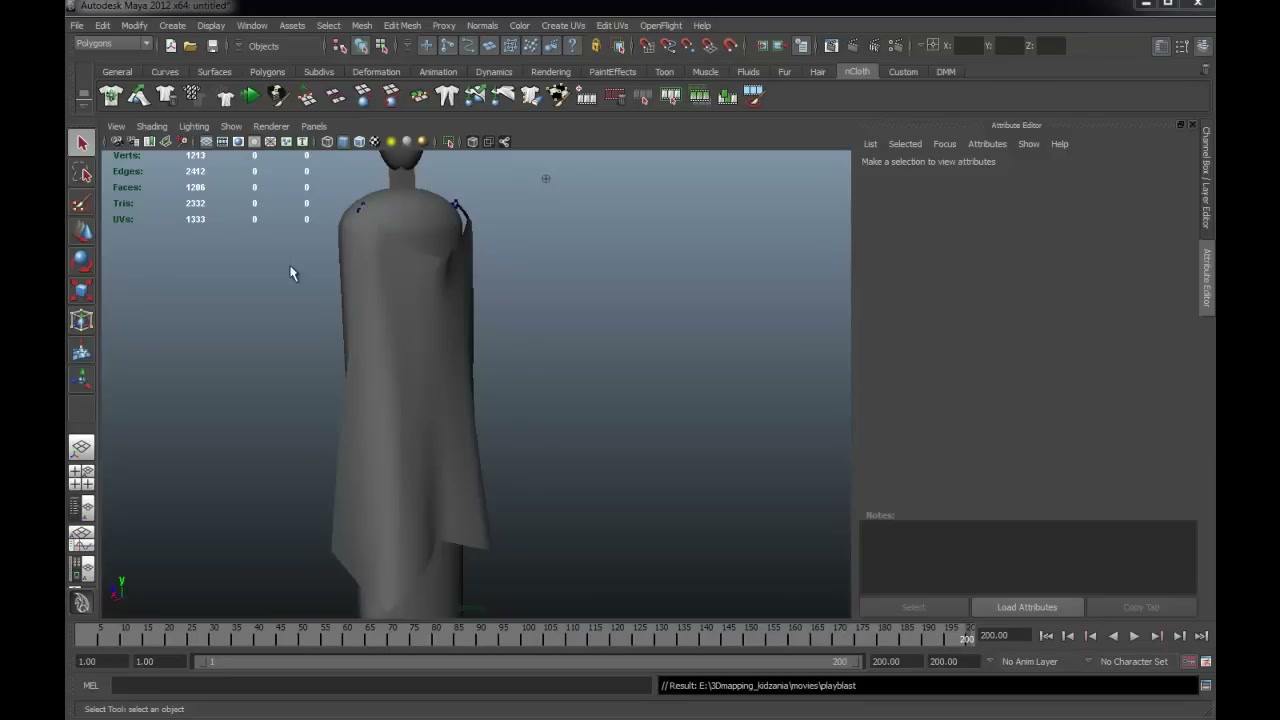
Task: Click the green play arrow nCloth shelf icon
Action: pos(251,96)
